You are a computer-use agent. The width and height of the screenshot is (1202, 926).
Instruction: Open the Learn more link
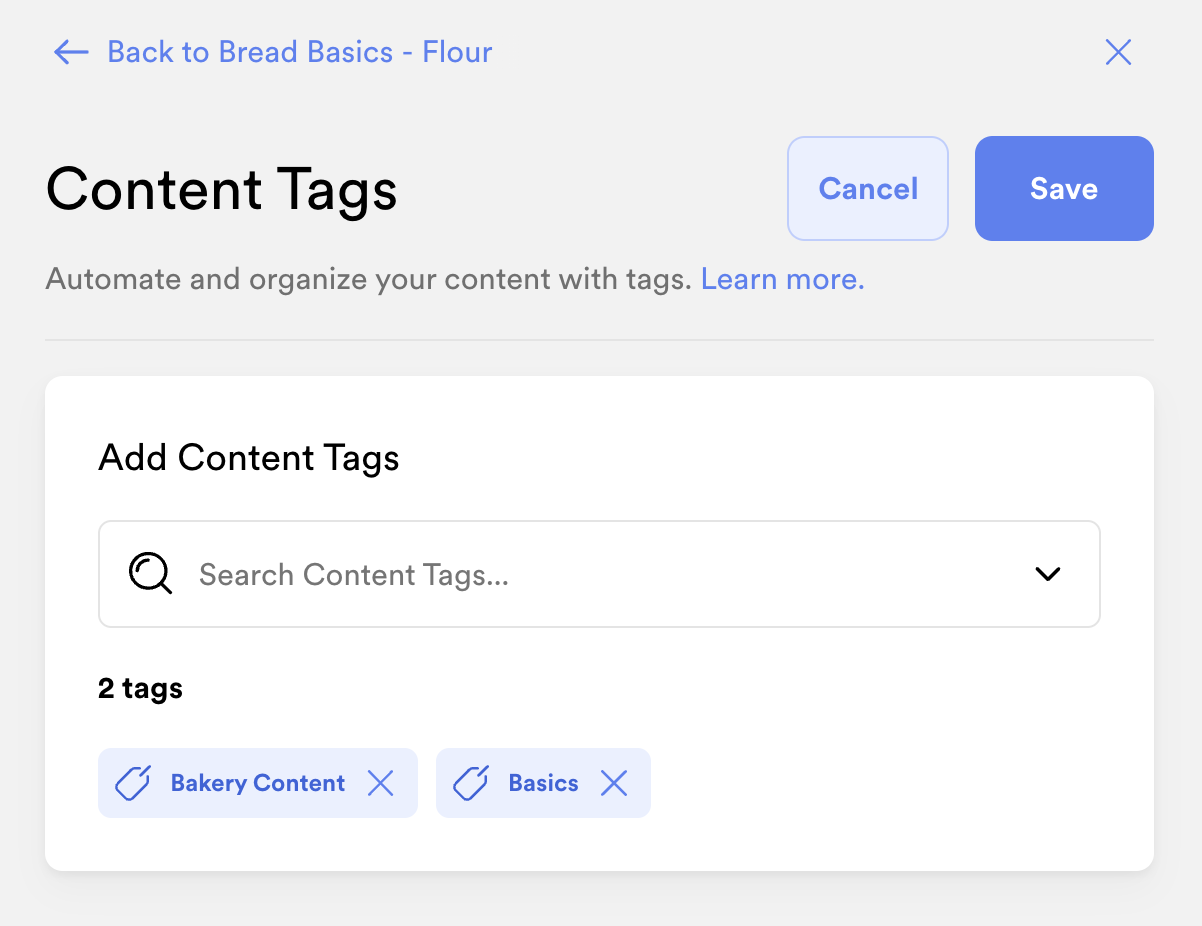point(783,279)
